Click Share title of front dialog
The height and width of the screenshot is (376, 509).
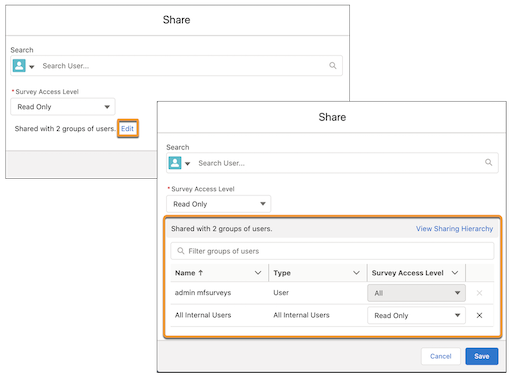click(x=332, y=117)
